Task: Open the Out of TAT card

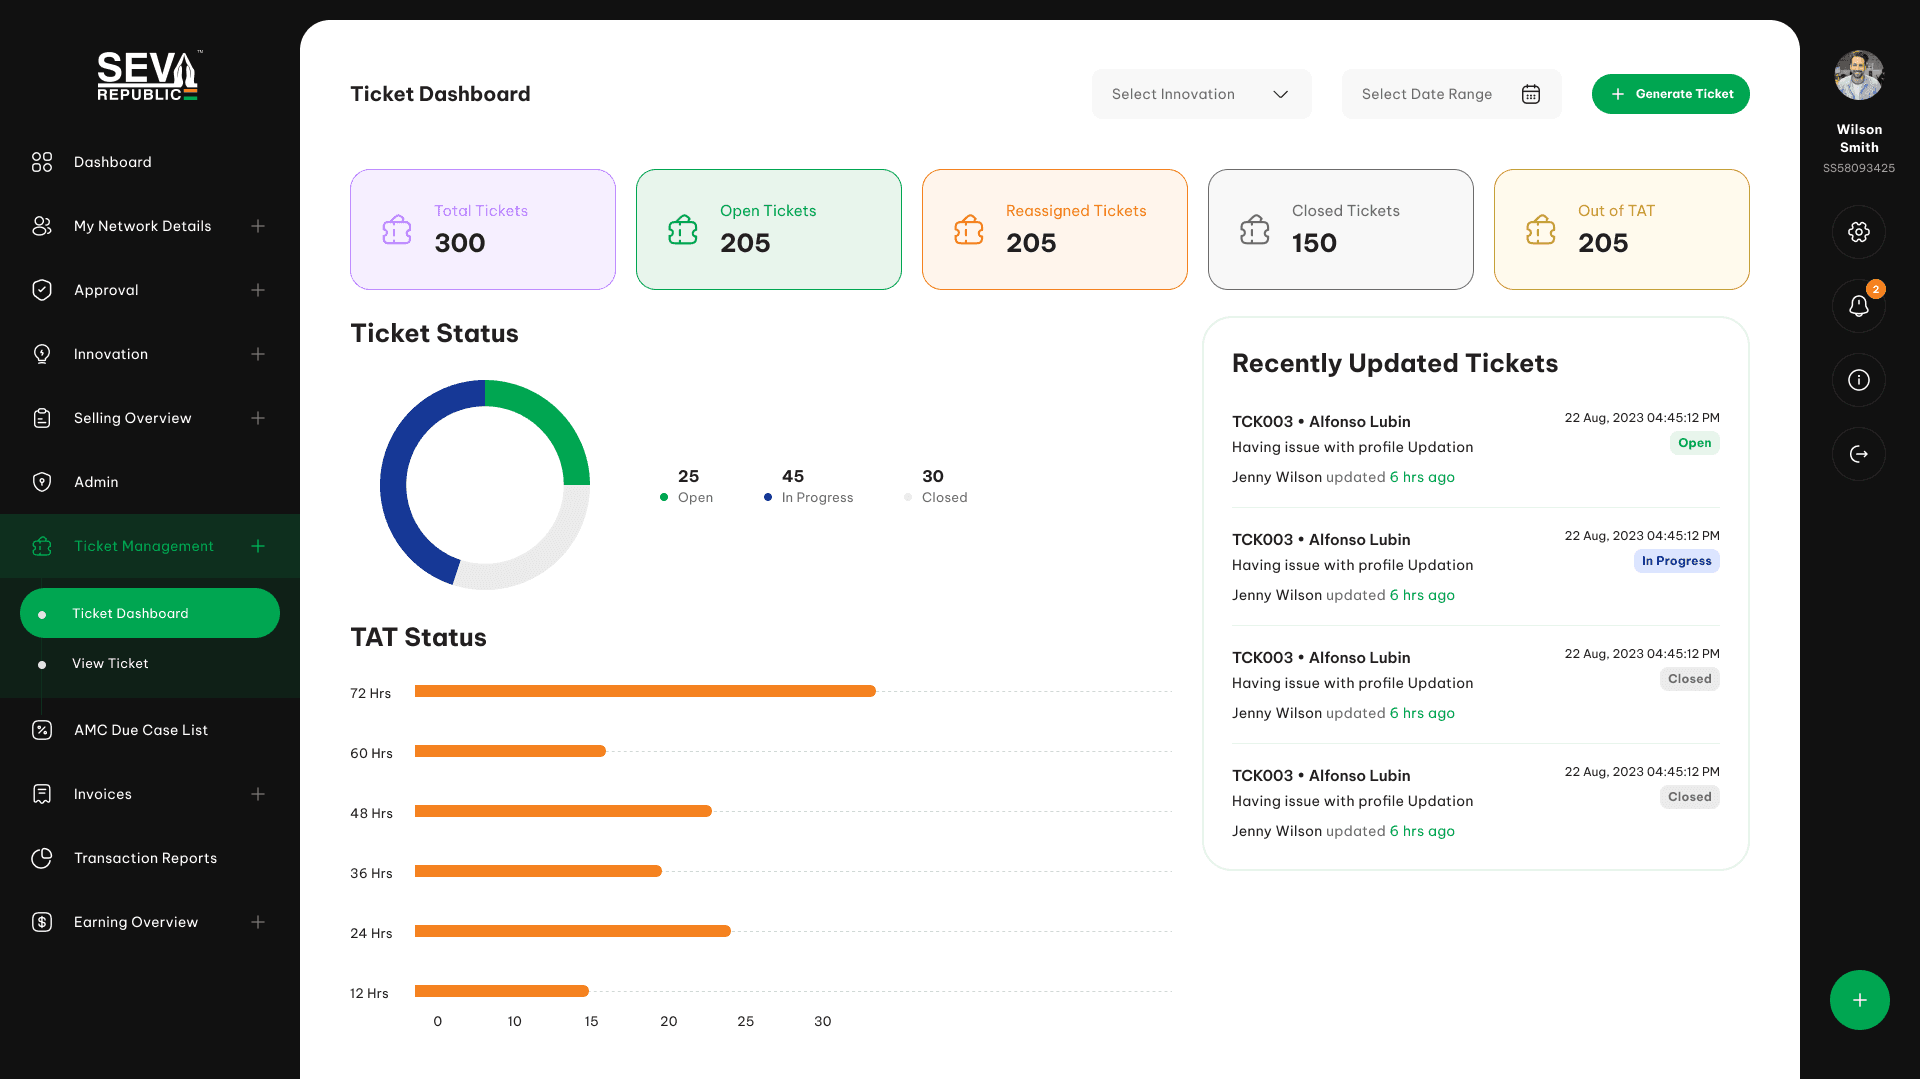Action: pos(1621,230)
